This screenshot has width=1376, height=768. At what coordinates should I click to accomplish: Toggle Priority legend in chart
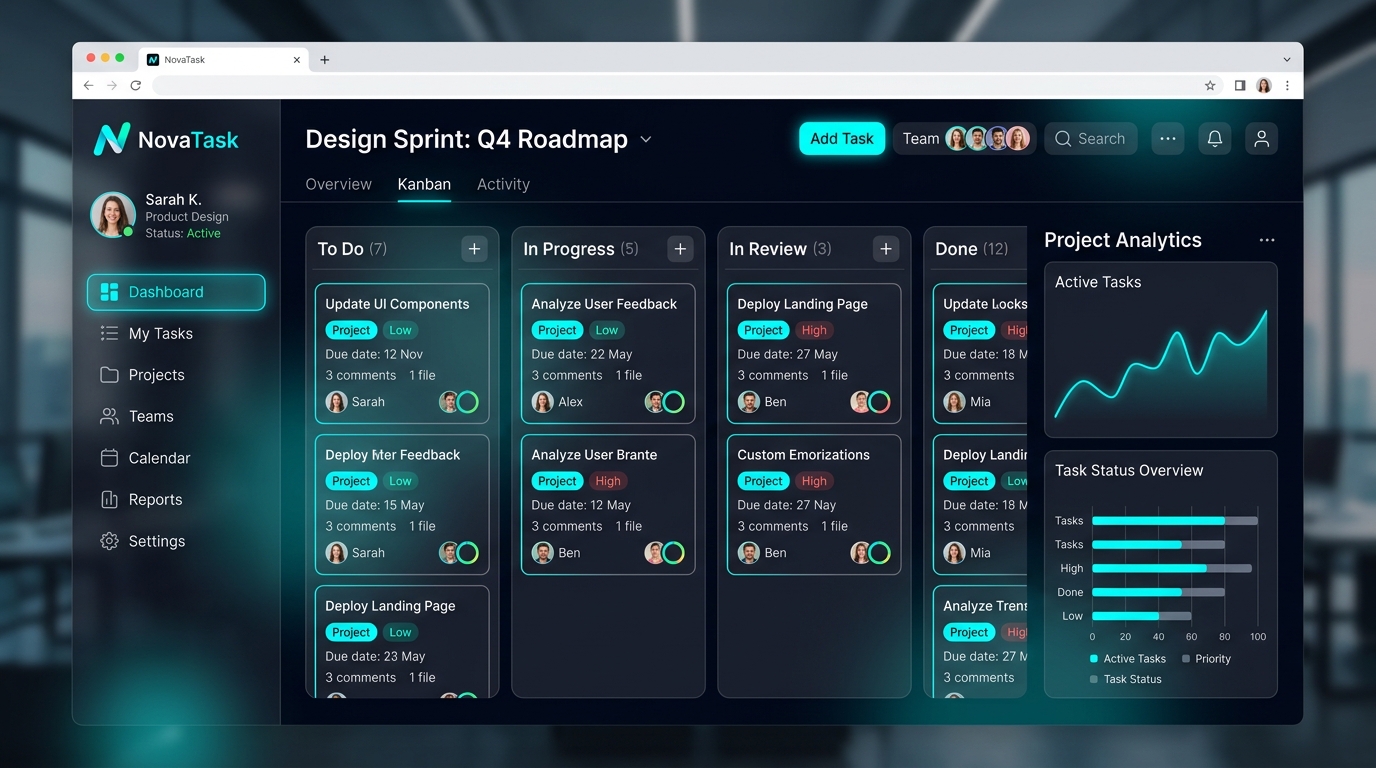click(1206, 659)
